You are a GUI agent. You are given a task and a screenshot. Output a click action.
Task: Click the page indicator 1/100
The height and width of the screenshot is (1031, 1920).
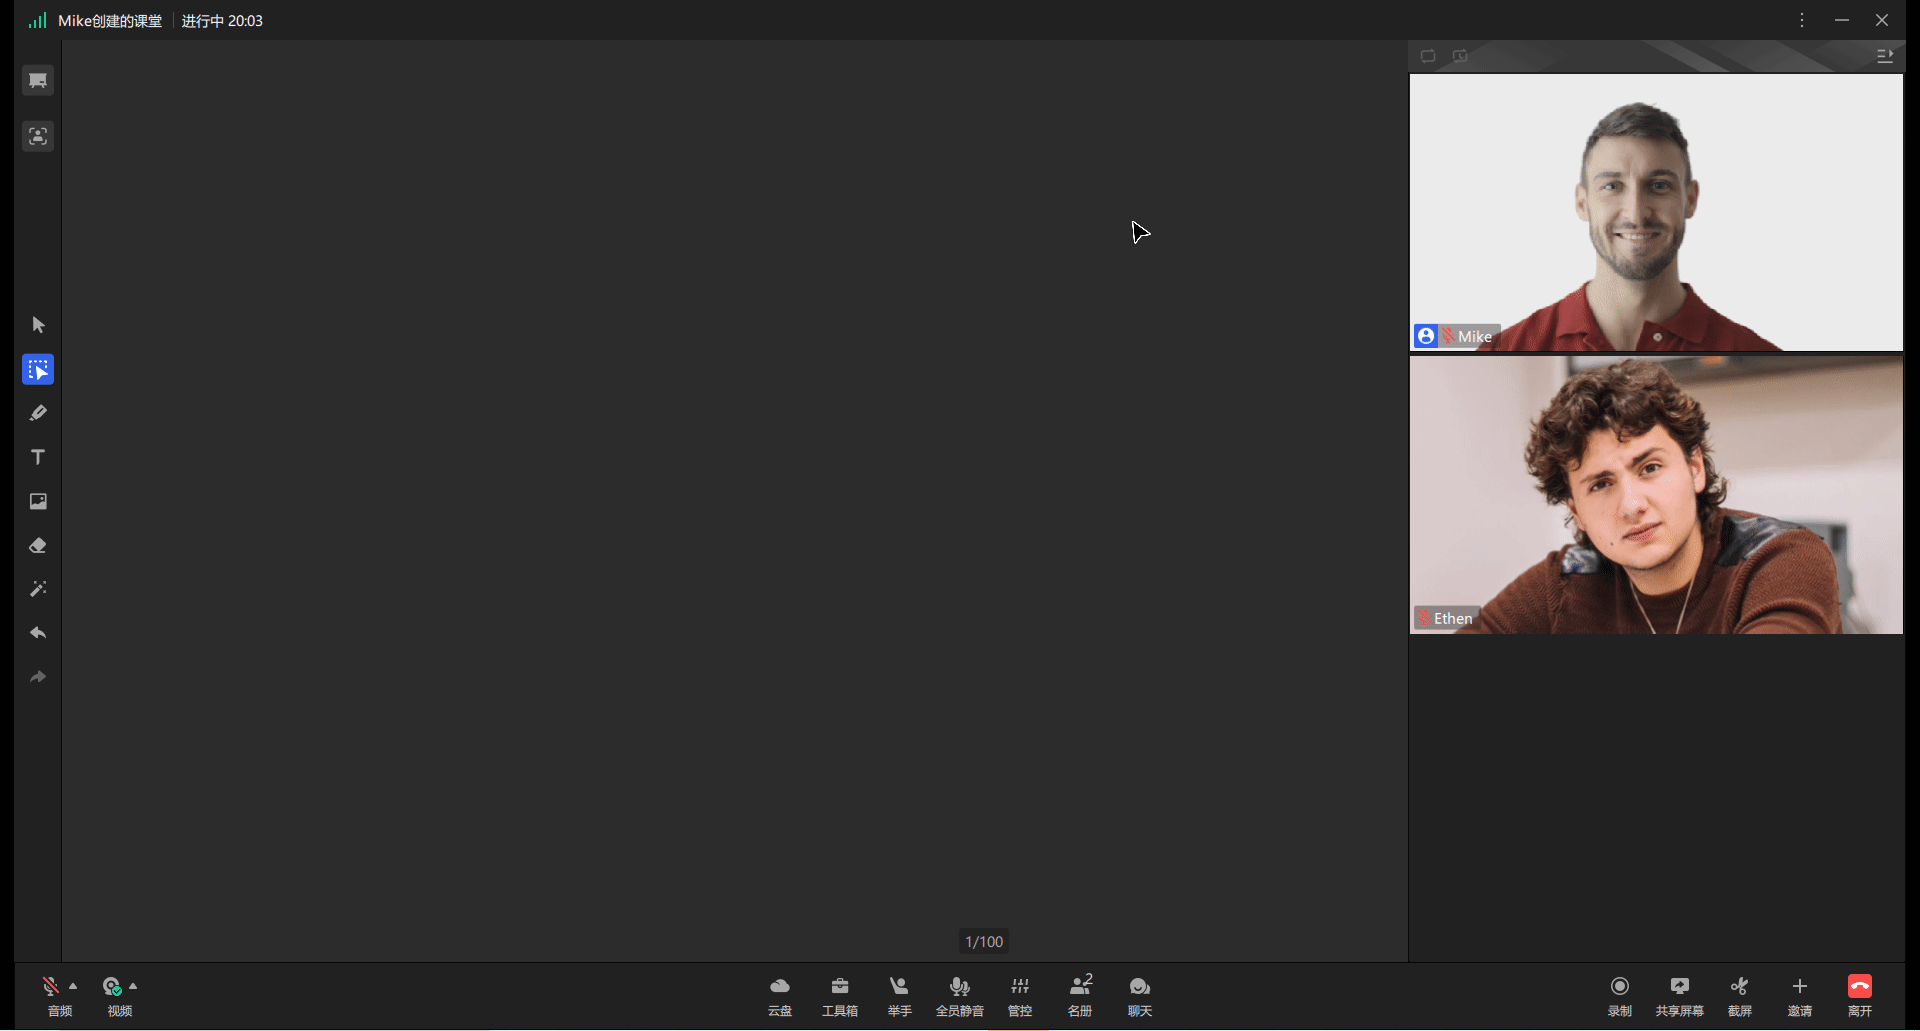tap(984, 942)
